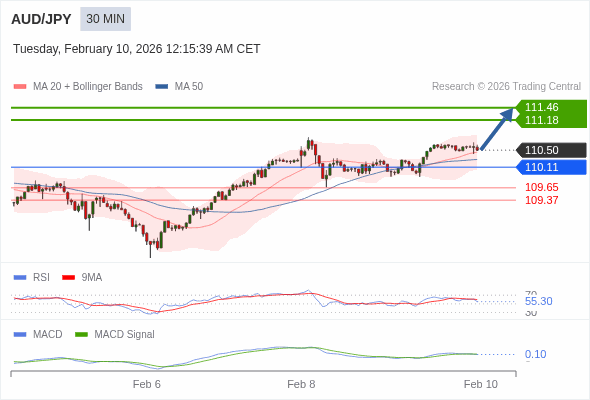Click the MACD legend swatch
The image size is (590, 400).
pyautogui.click(x=20, y=335)
